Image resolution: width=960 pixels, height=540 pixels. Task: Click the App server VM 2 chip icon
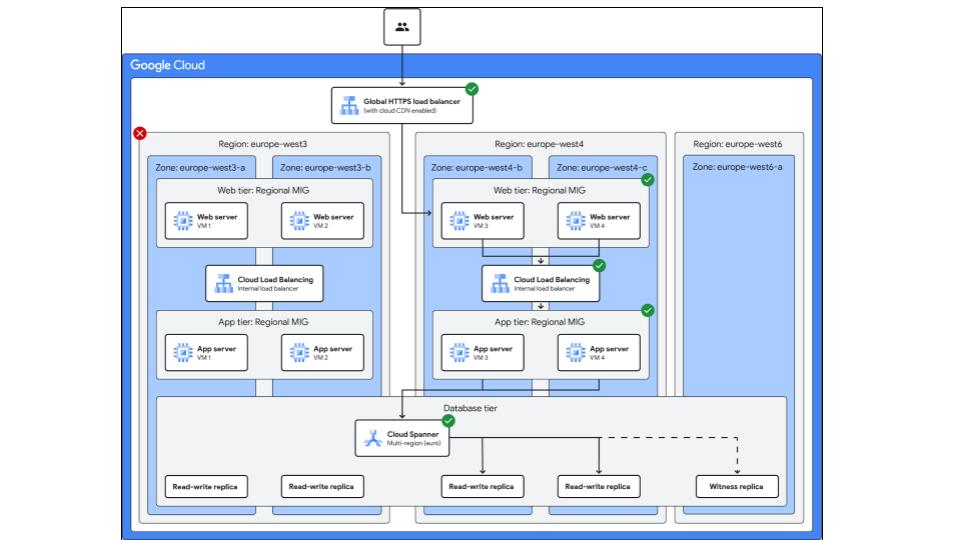(x=299, y=352)
